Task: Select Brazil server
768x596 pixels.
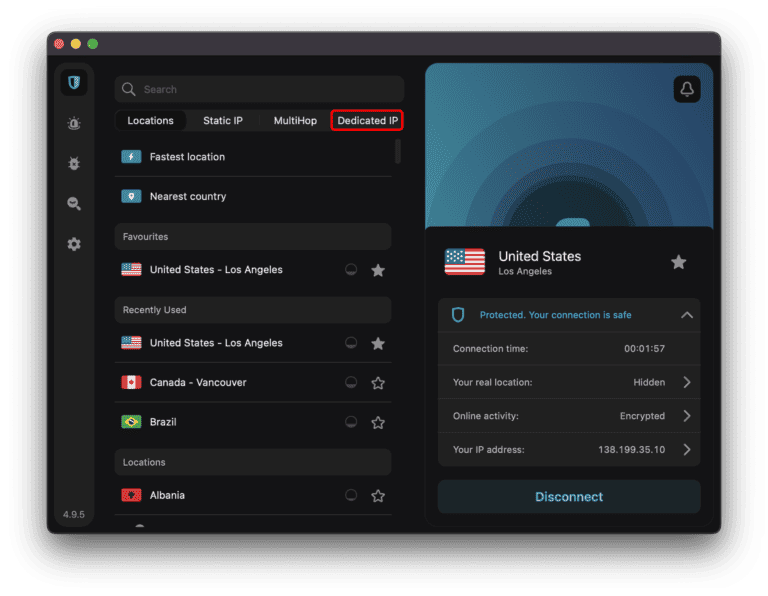Action: click(253, 422)
